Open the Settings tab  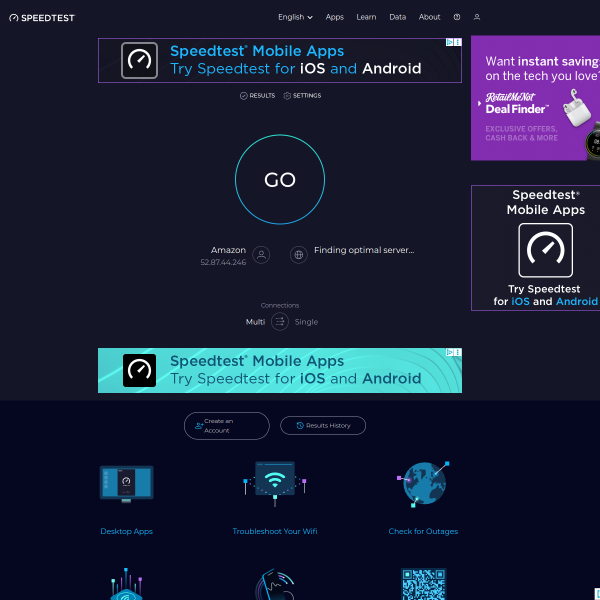click(302, 96)
